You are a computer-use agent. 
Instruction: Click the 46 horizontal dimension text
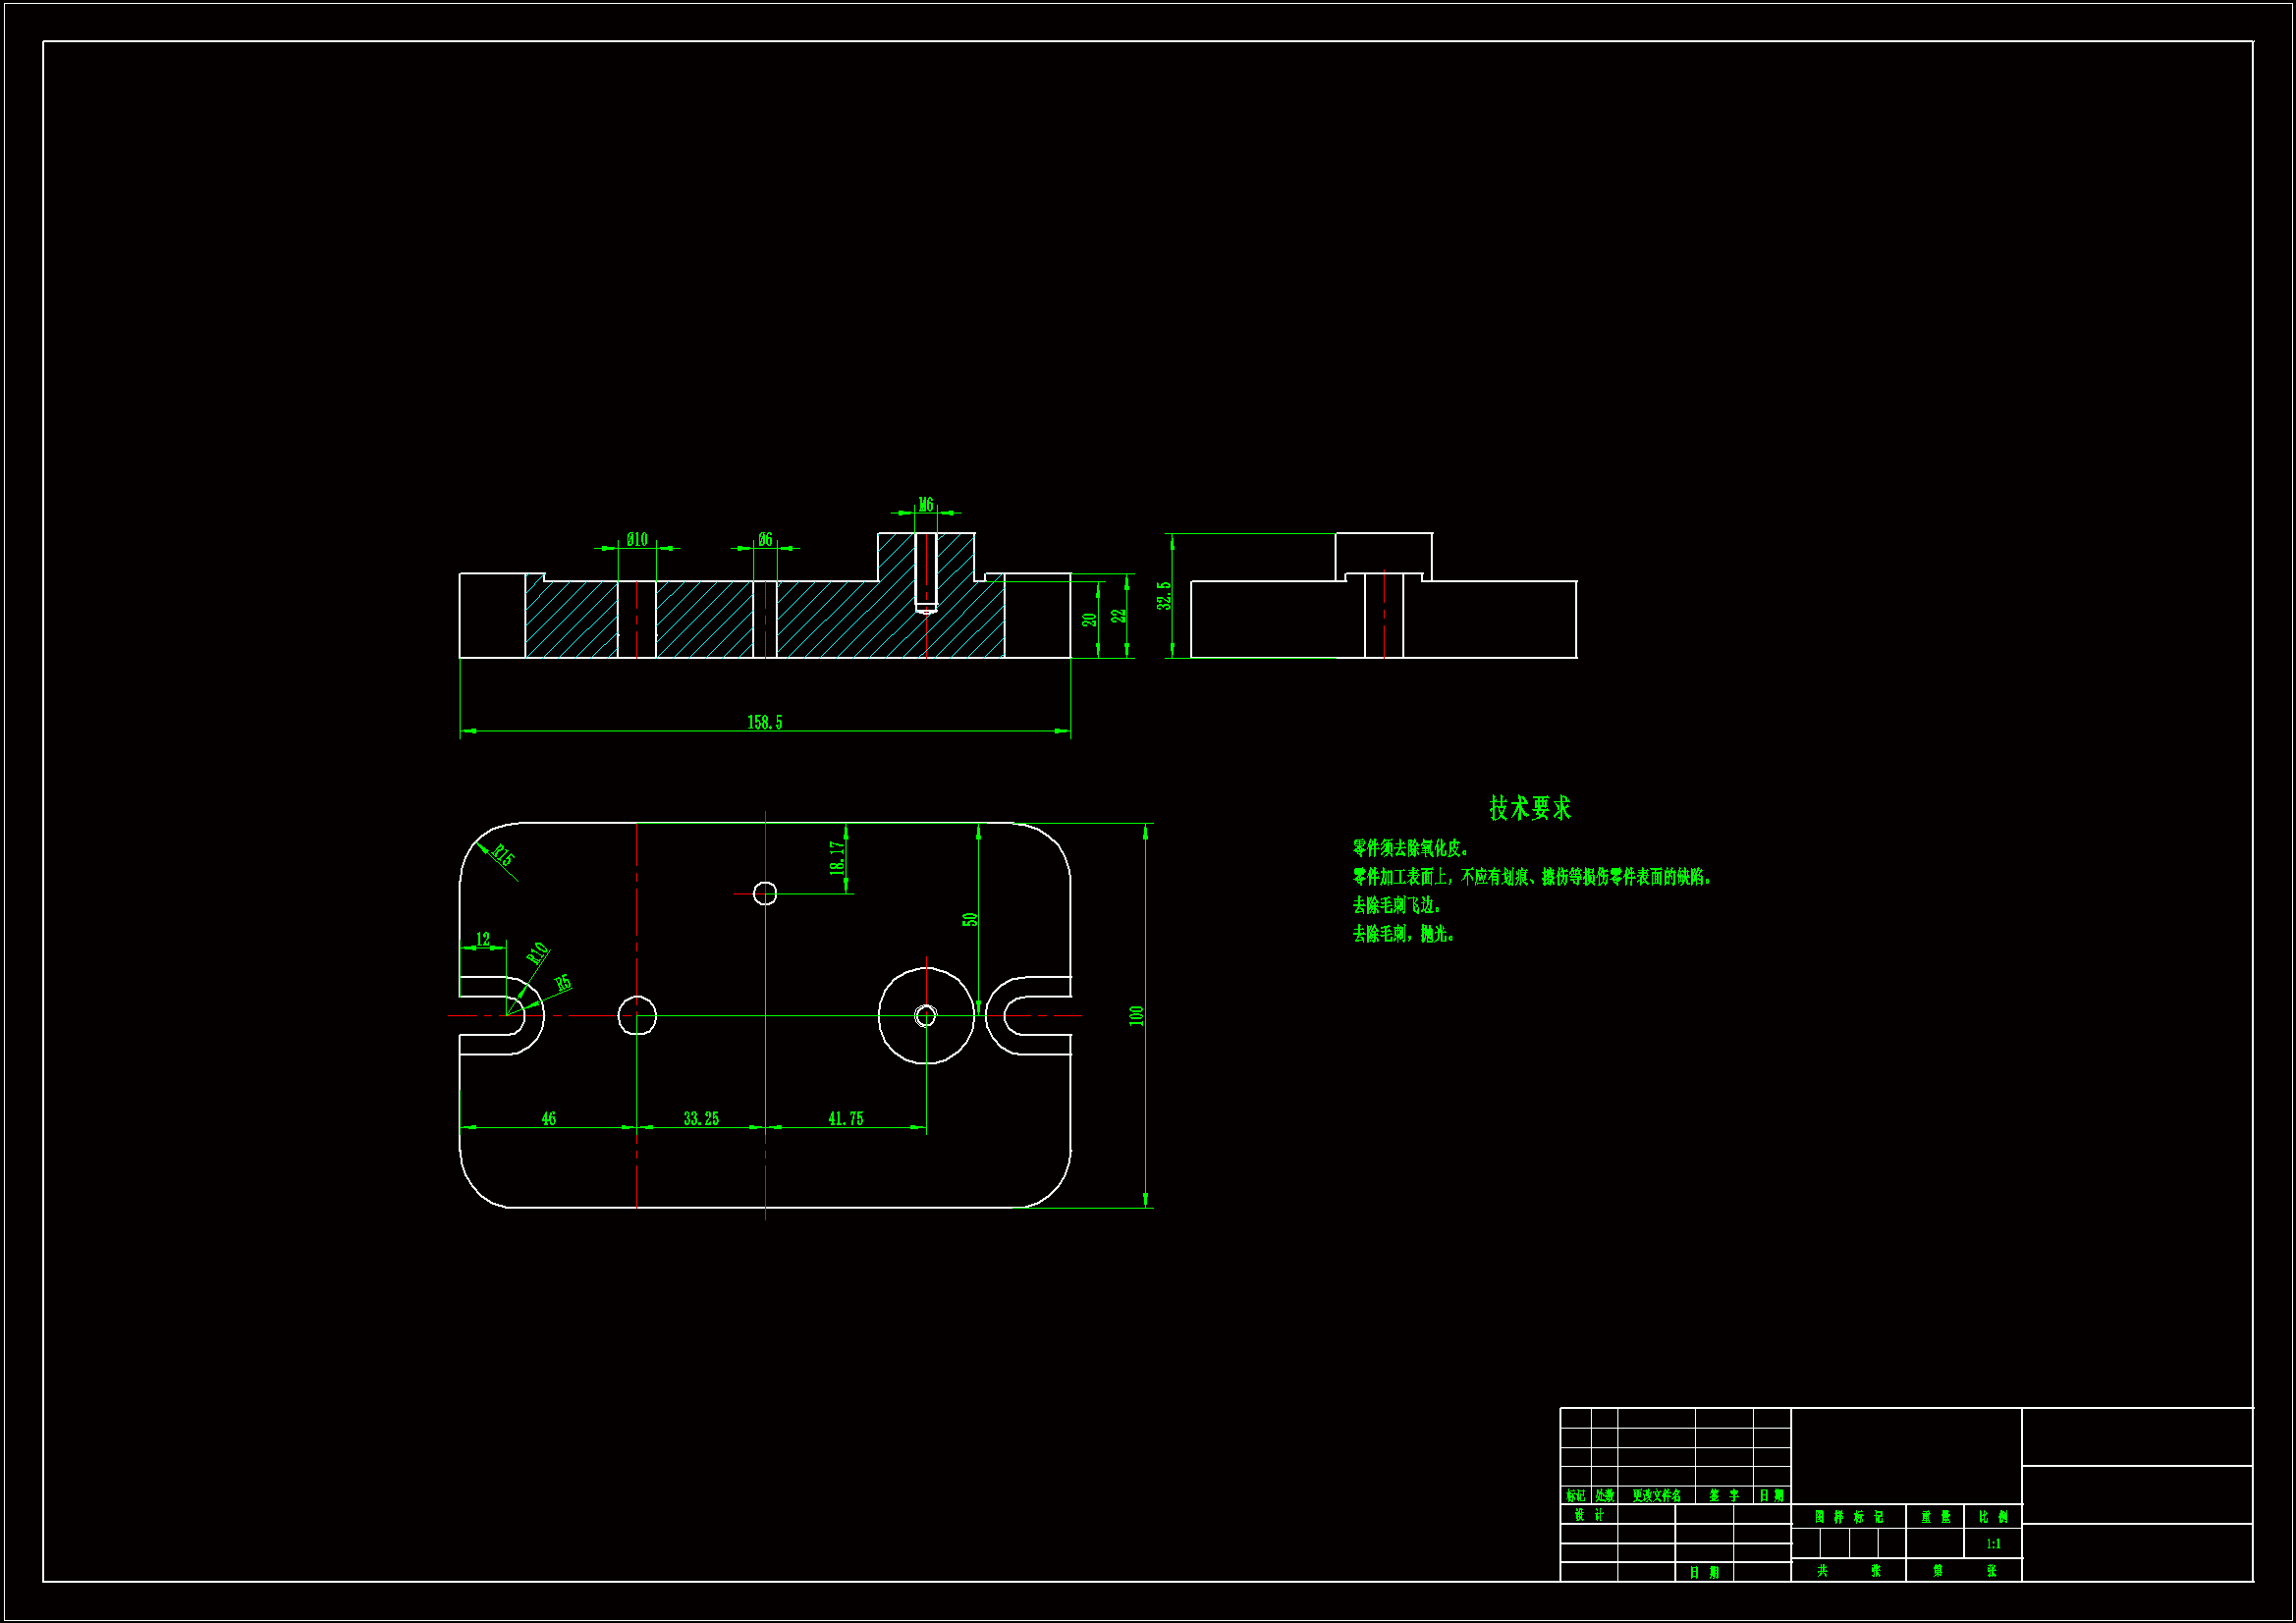548,1119
